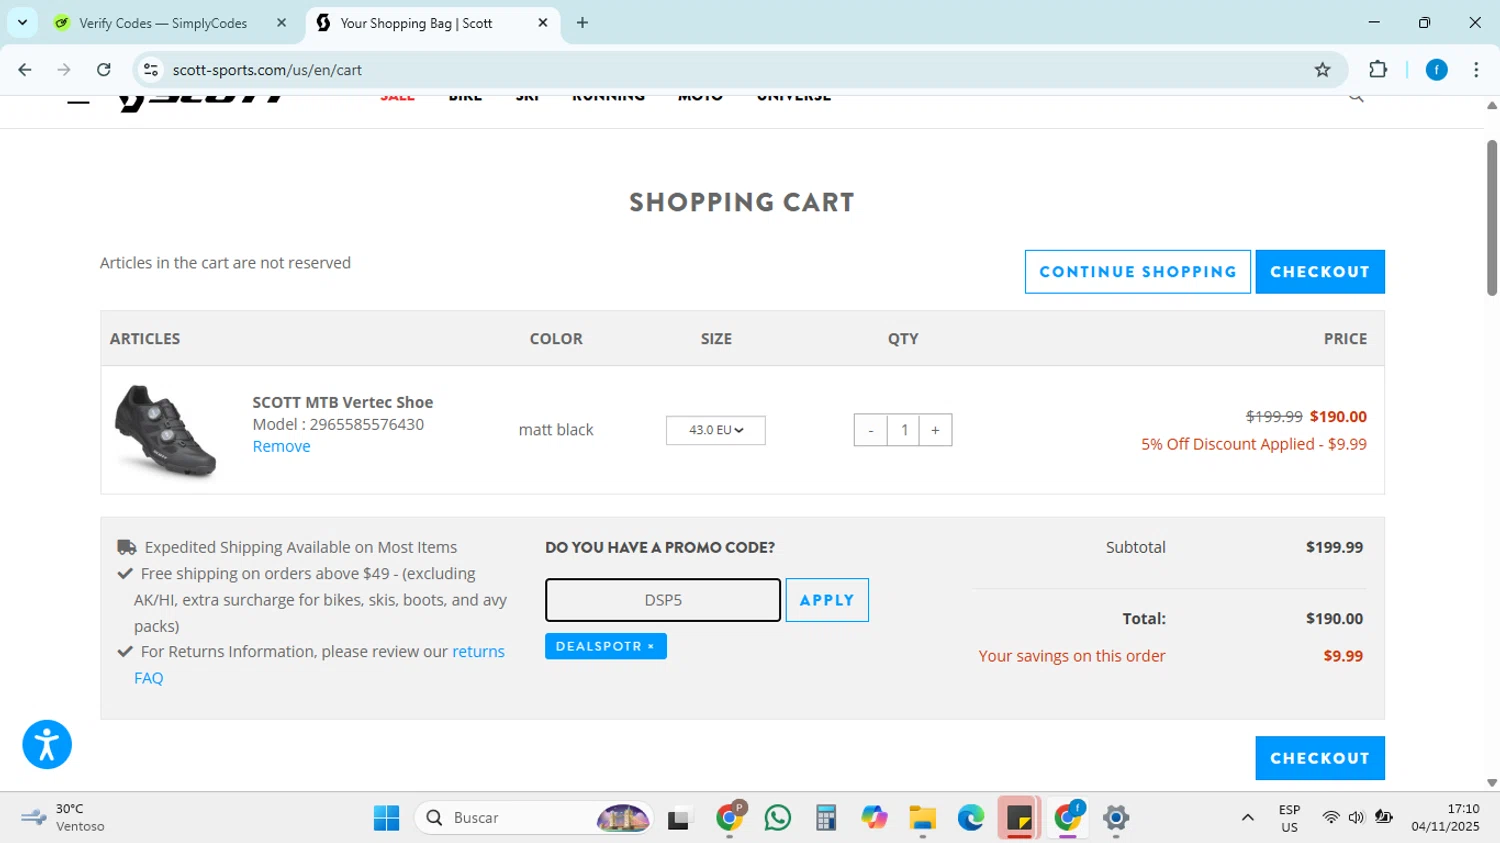Viewport: 1500px width, 843px height.
Task: Open Task View from the taskbar
Action: (680, 818)
